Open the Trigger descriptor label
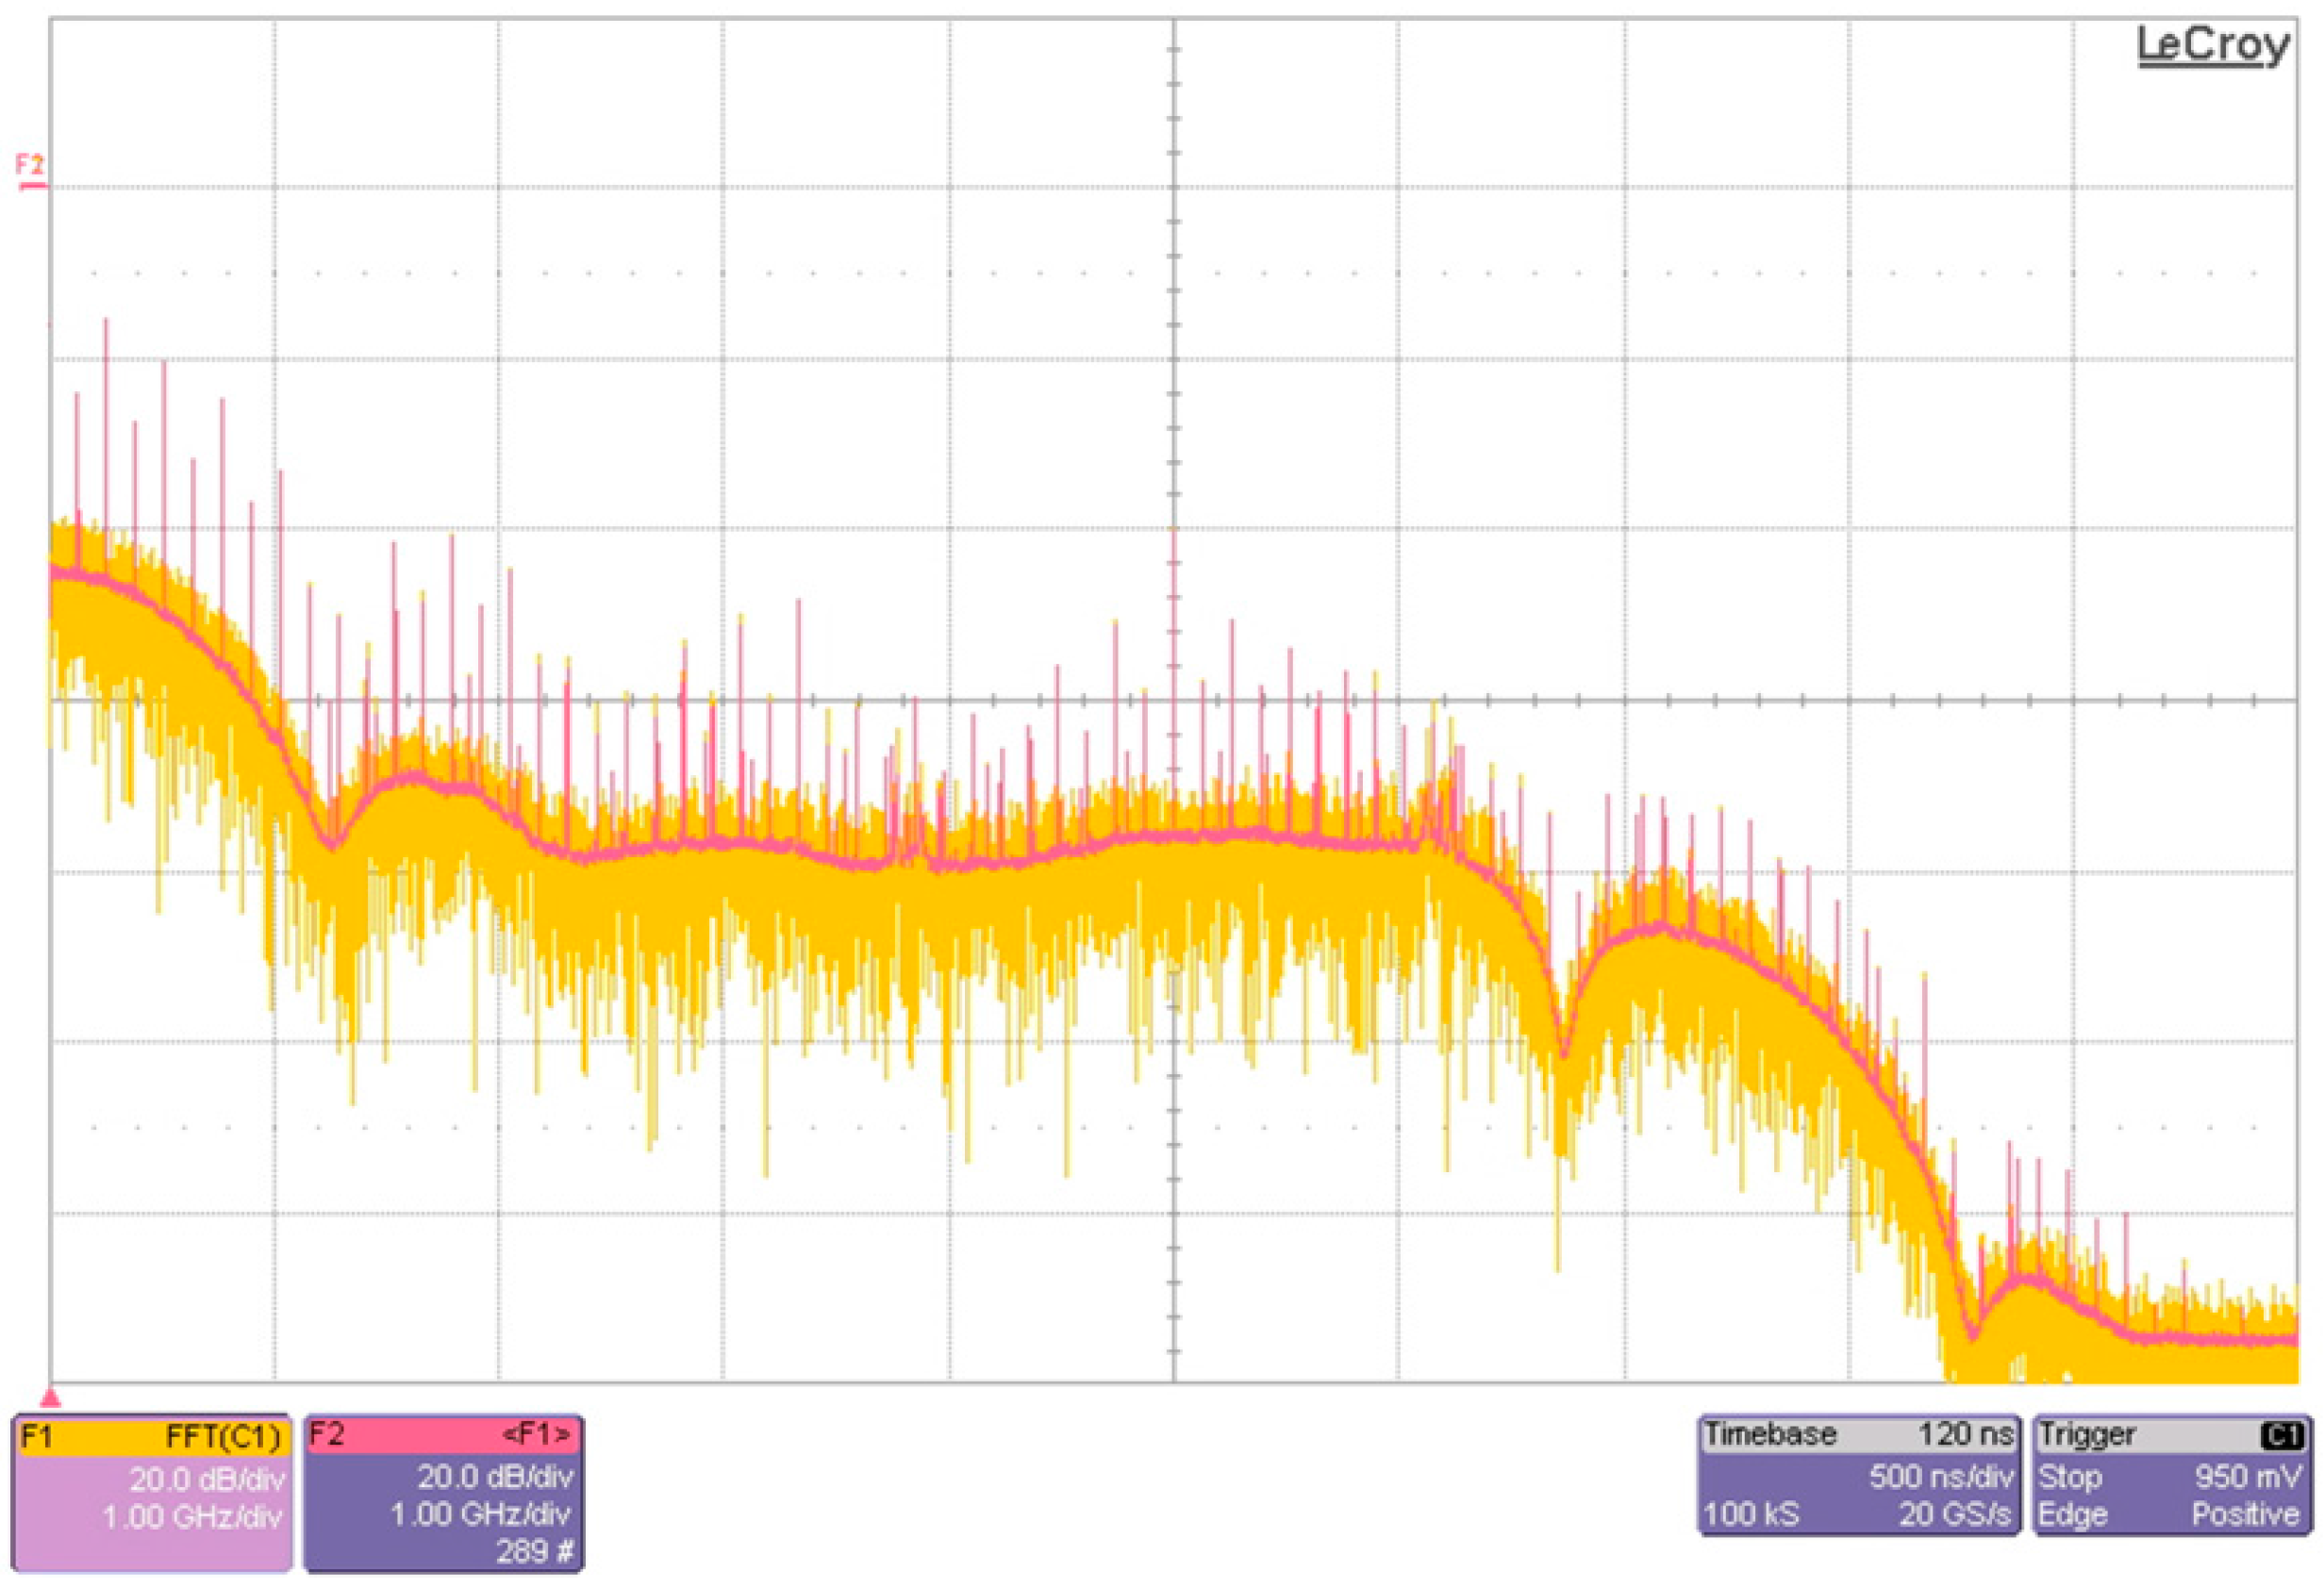The width and height of the screenshot is (2324, 1588). pyautogui.click(x=2087, y=1435)
